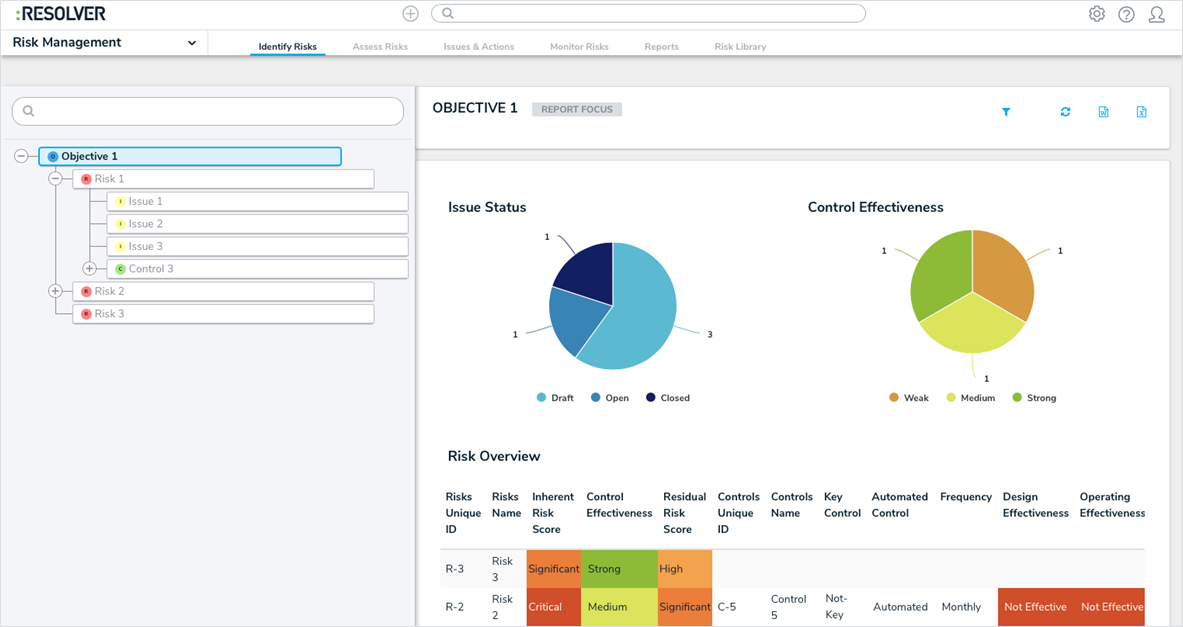The height and width of the screenshot is (627, 1183).
Task: Open the settings gear icon
Action: click(1097, 14)
